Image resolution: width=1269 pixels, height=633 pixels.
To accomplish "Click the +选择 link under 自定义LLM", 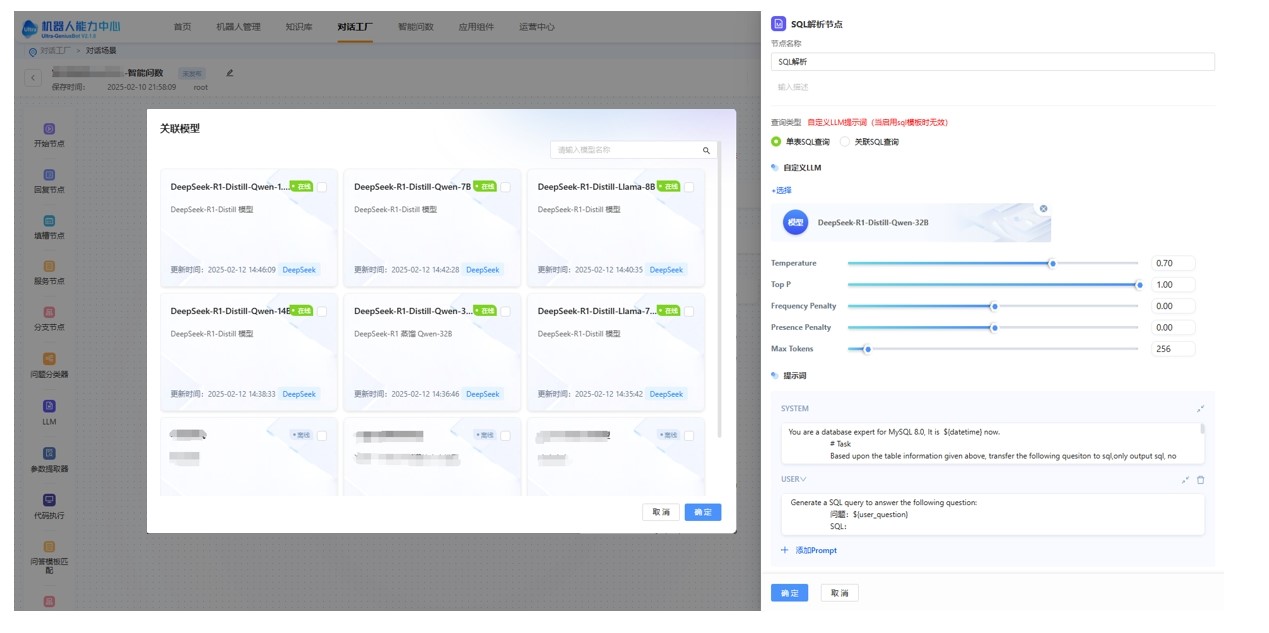I will click(x=781, y=190).
